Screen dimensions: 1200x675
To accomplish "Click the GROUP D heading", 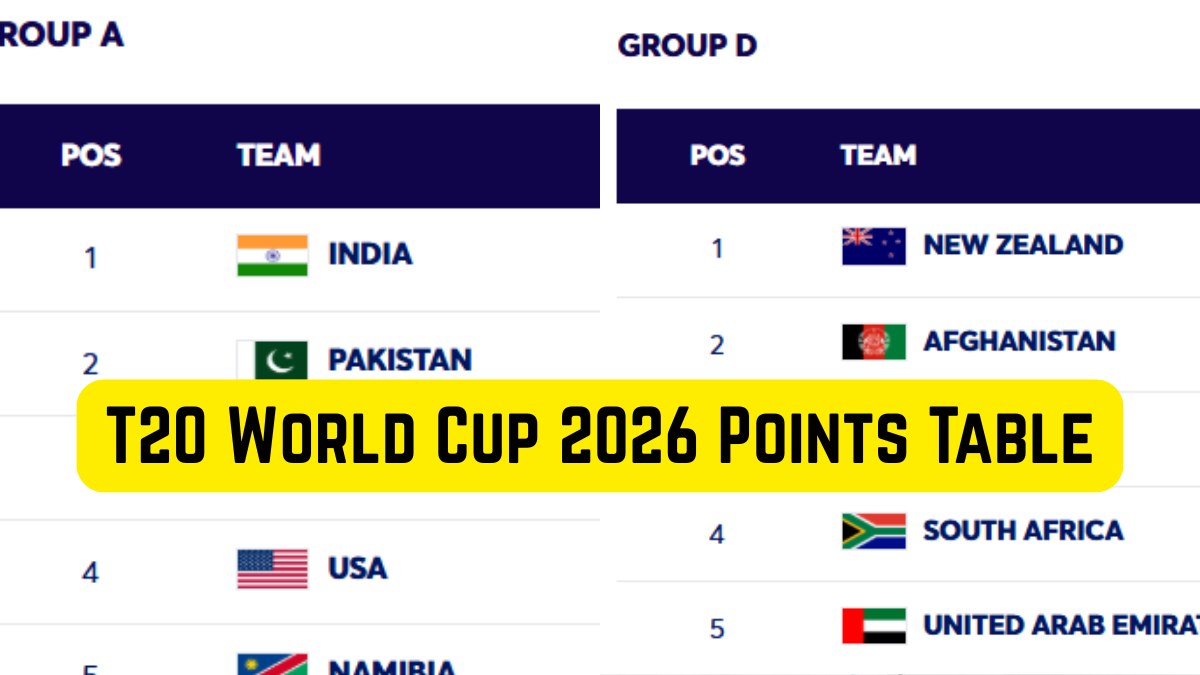I will 687,46.
